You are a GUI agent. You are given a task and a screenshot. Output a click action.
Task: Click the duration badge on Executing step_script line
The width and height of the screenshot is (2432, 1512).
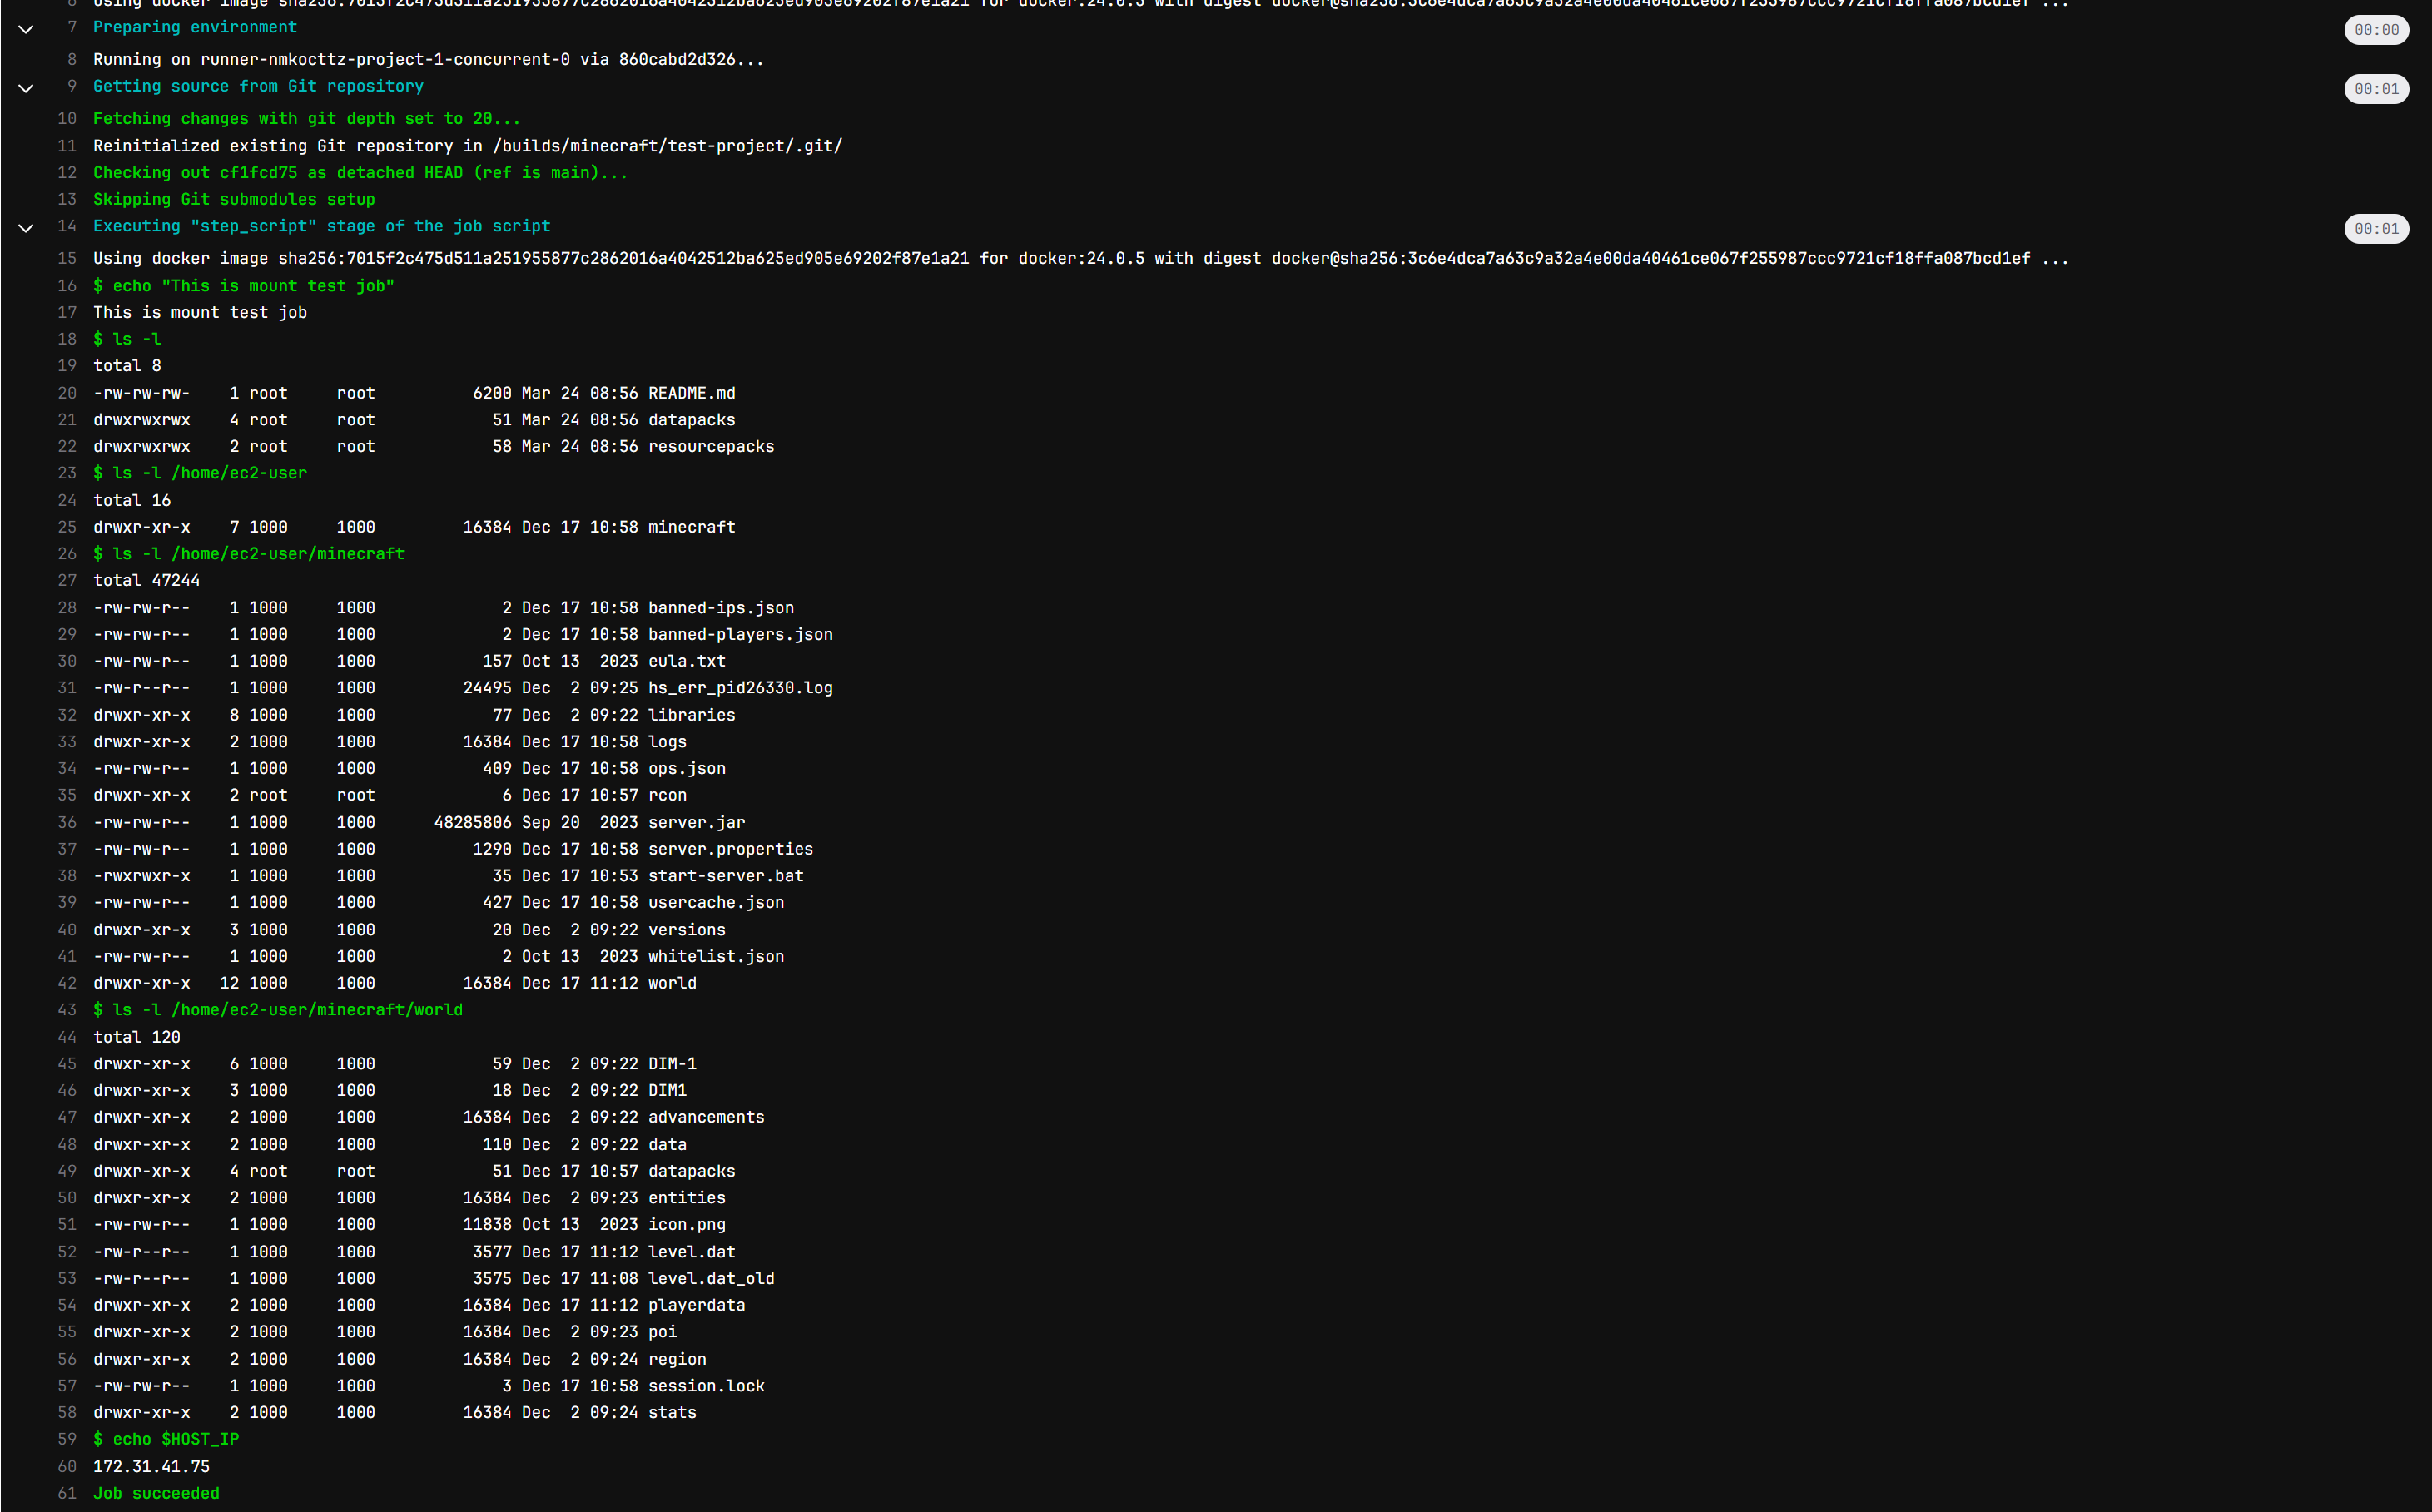[x=2375, y=229]
